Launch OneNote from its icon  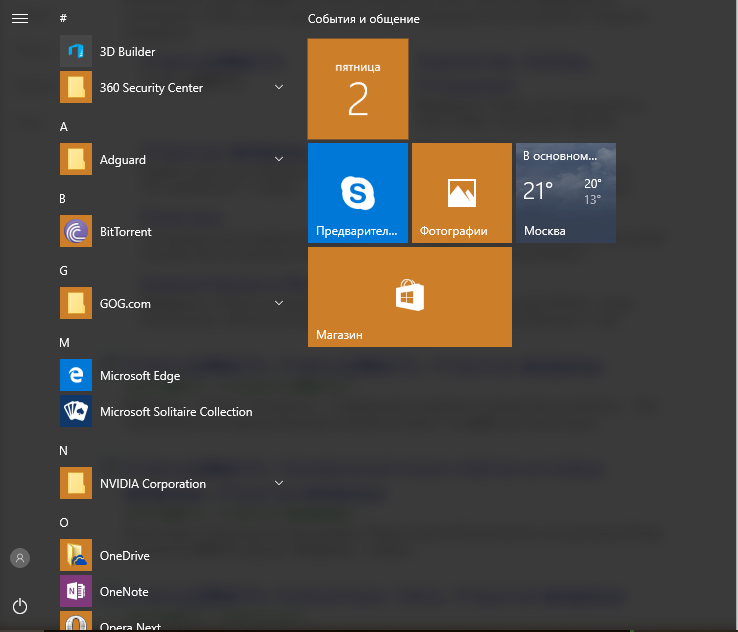(76, 591)
